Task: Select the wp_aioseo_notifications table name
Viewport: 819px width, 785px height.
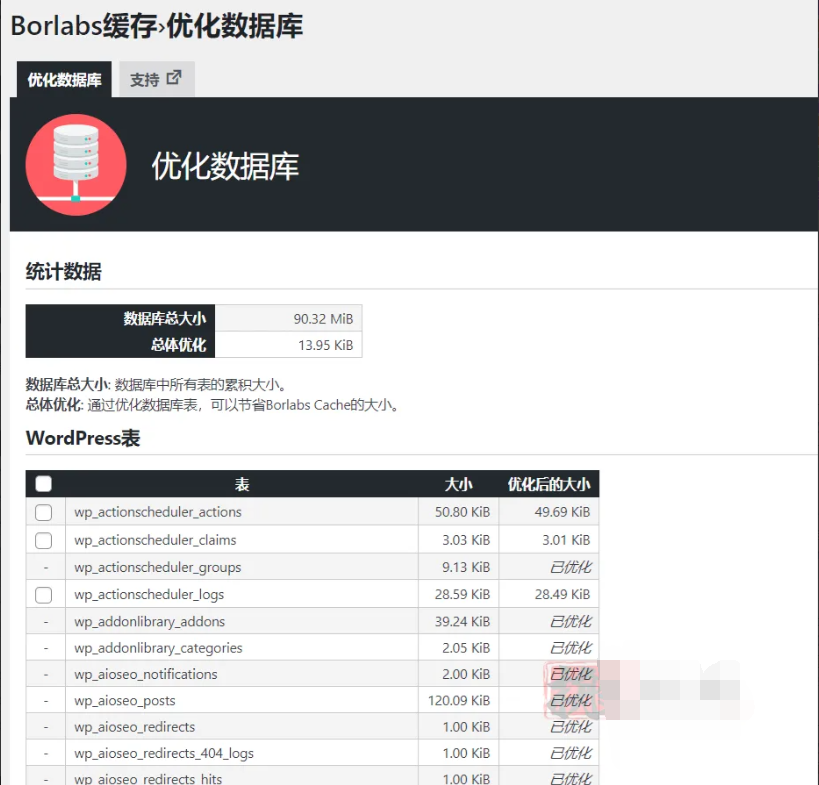Action: 146,674
